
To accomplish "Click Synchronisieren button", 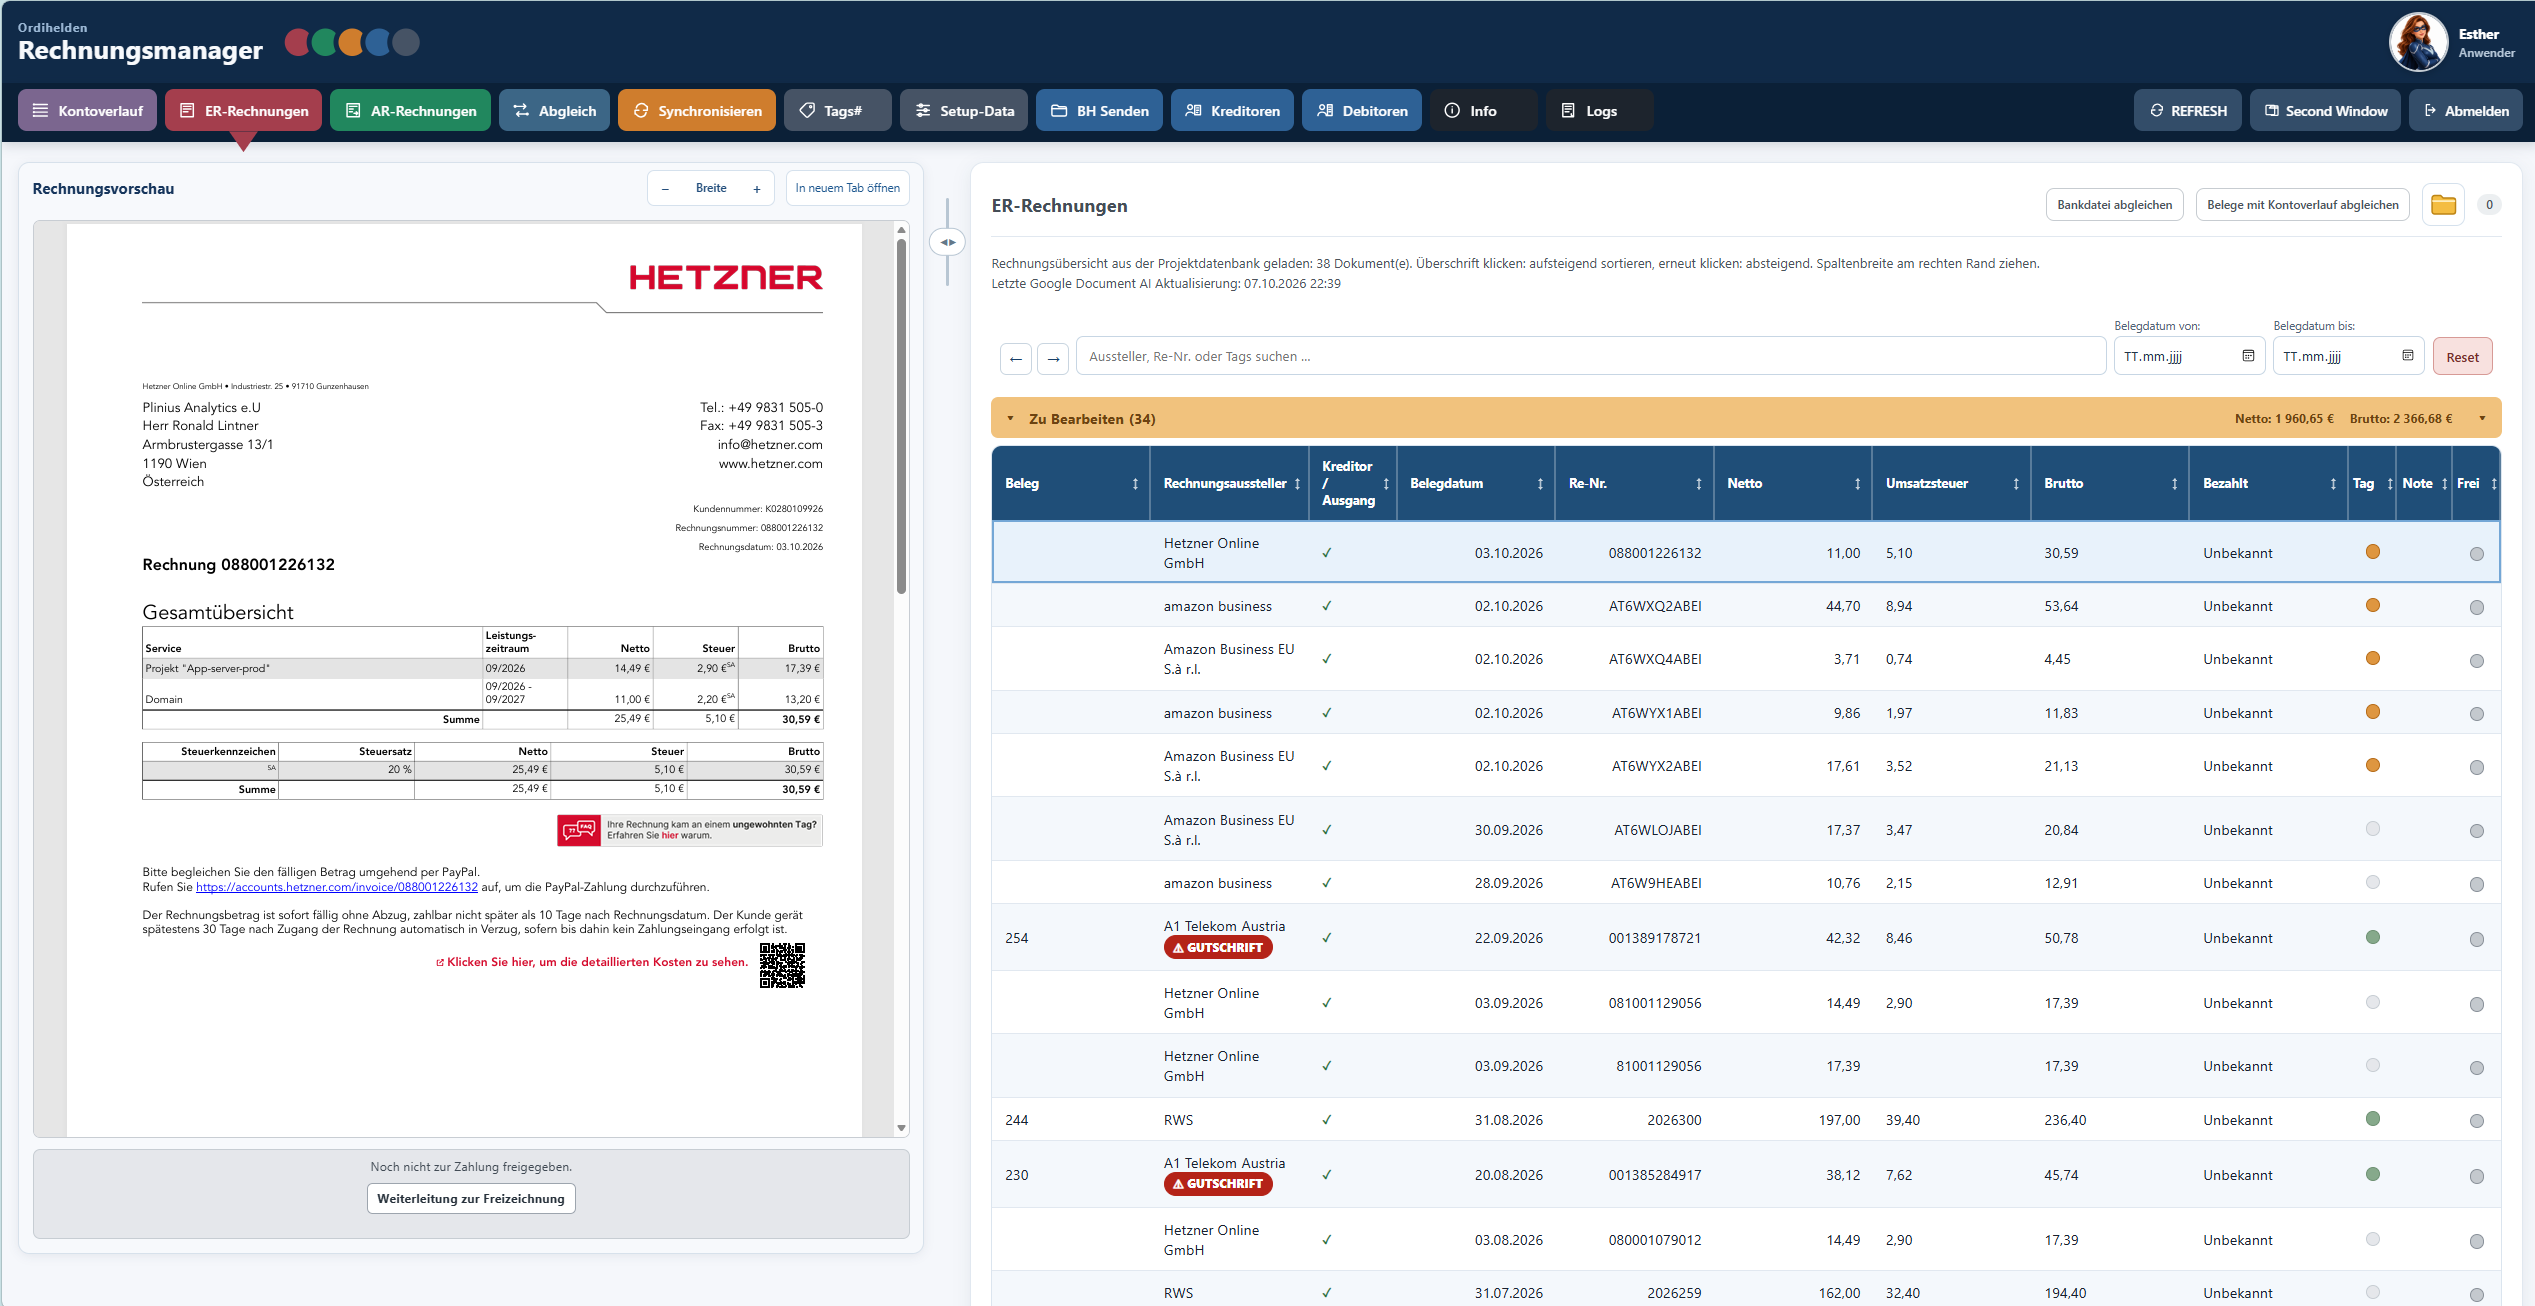I will click(x=696, y=111).
